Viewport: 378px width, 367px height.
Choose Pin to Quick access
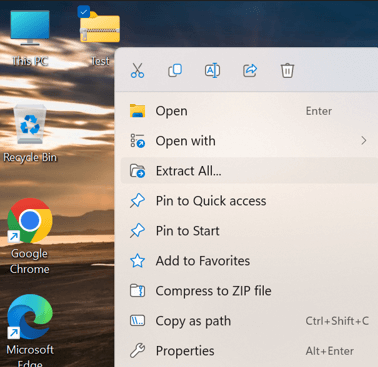[x=249, y=201]
